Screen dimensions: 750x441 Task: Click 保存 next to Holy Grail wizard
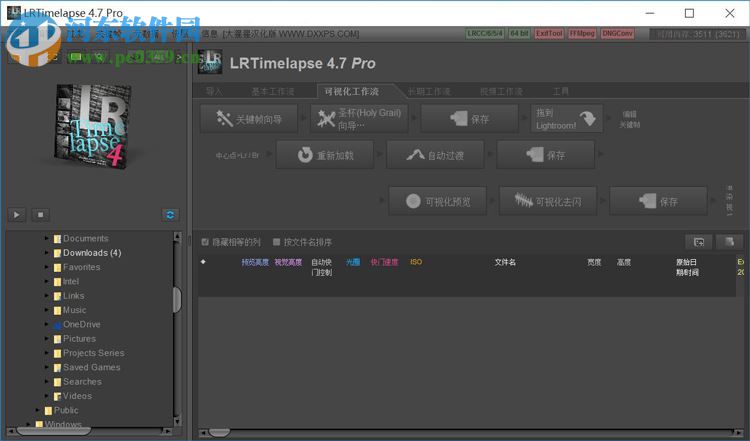(x=469, y=119)
